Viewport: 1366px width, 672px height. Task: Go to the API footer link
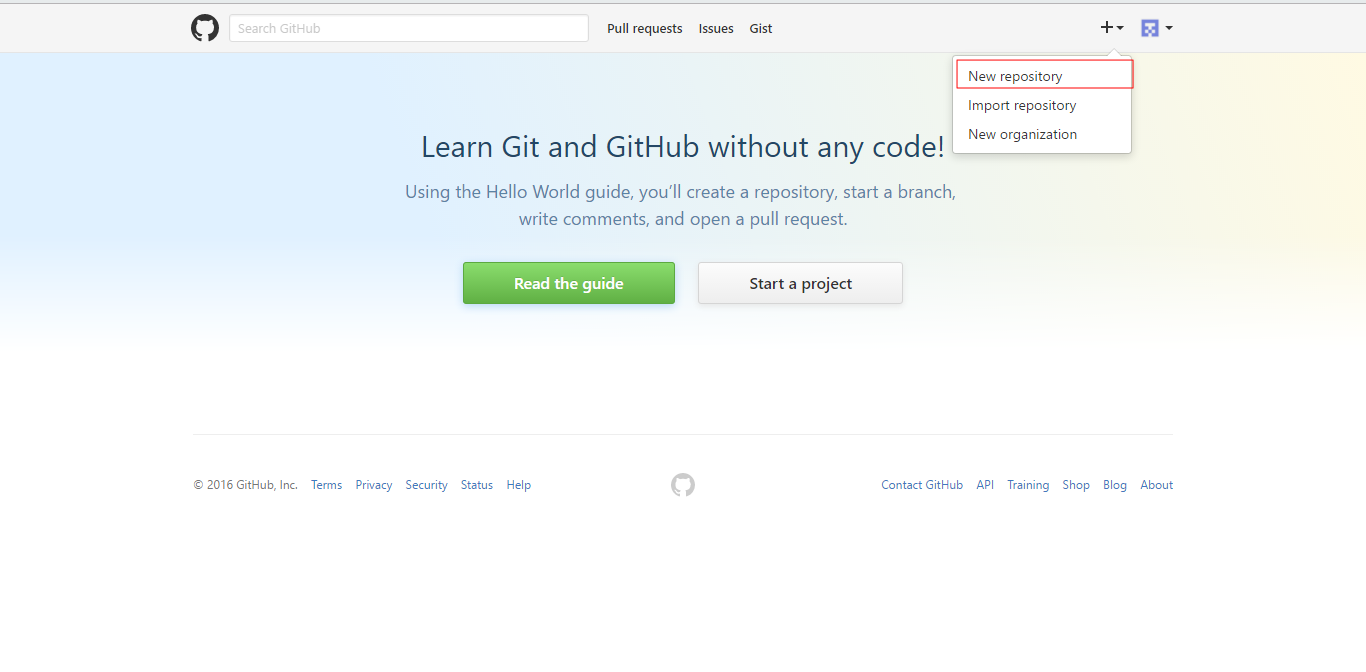click(985, 485)
